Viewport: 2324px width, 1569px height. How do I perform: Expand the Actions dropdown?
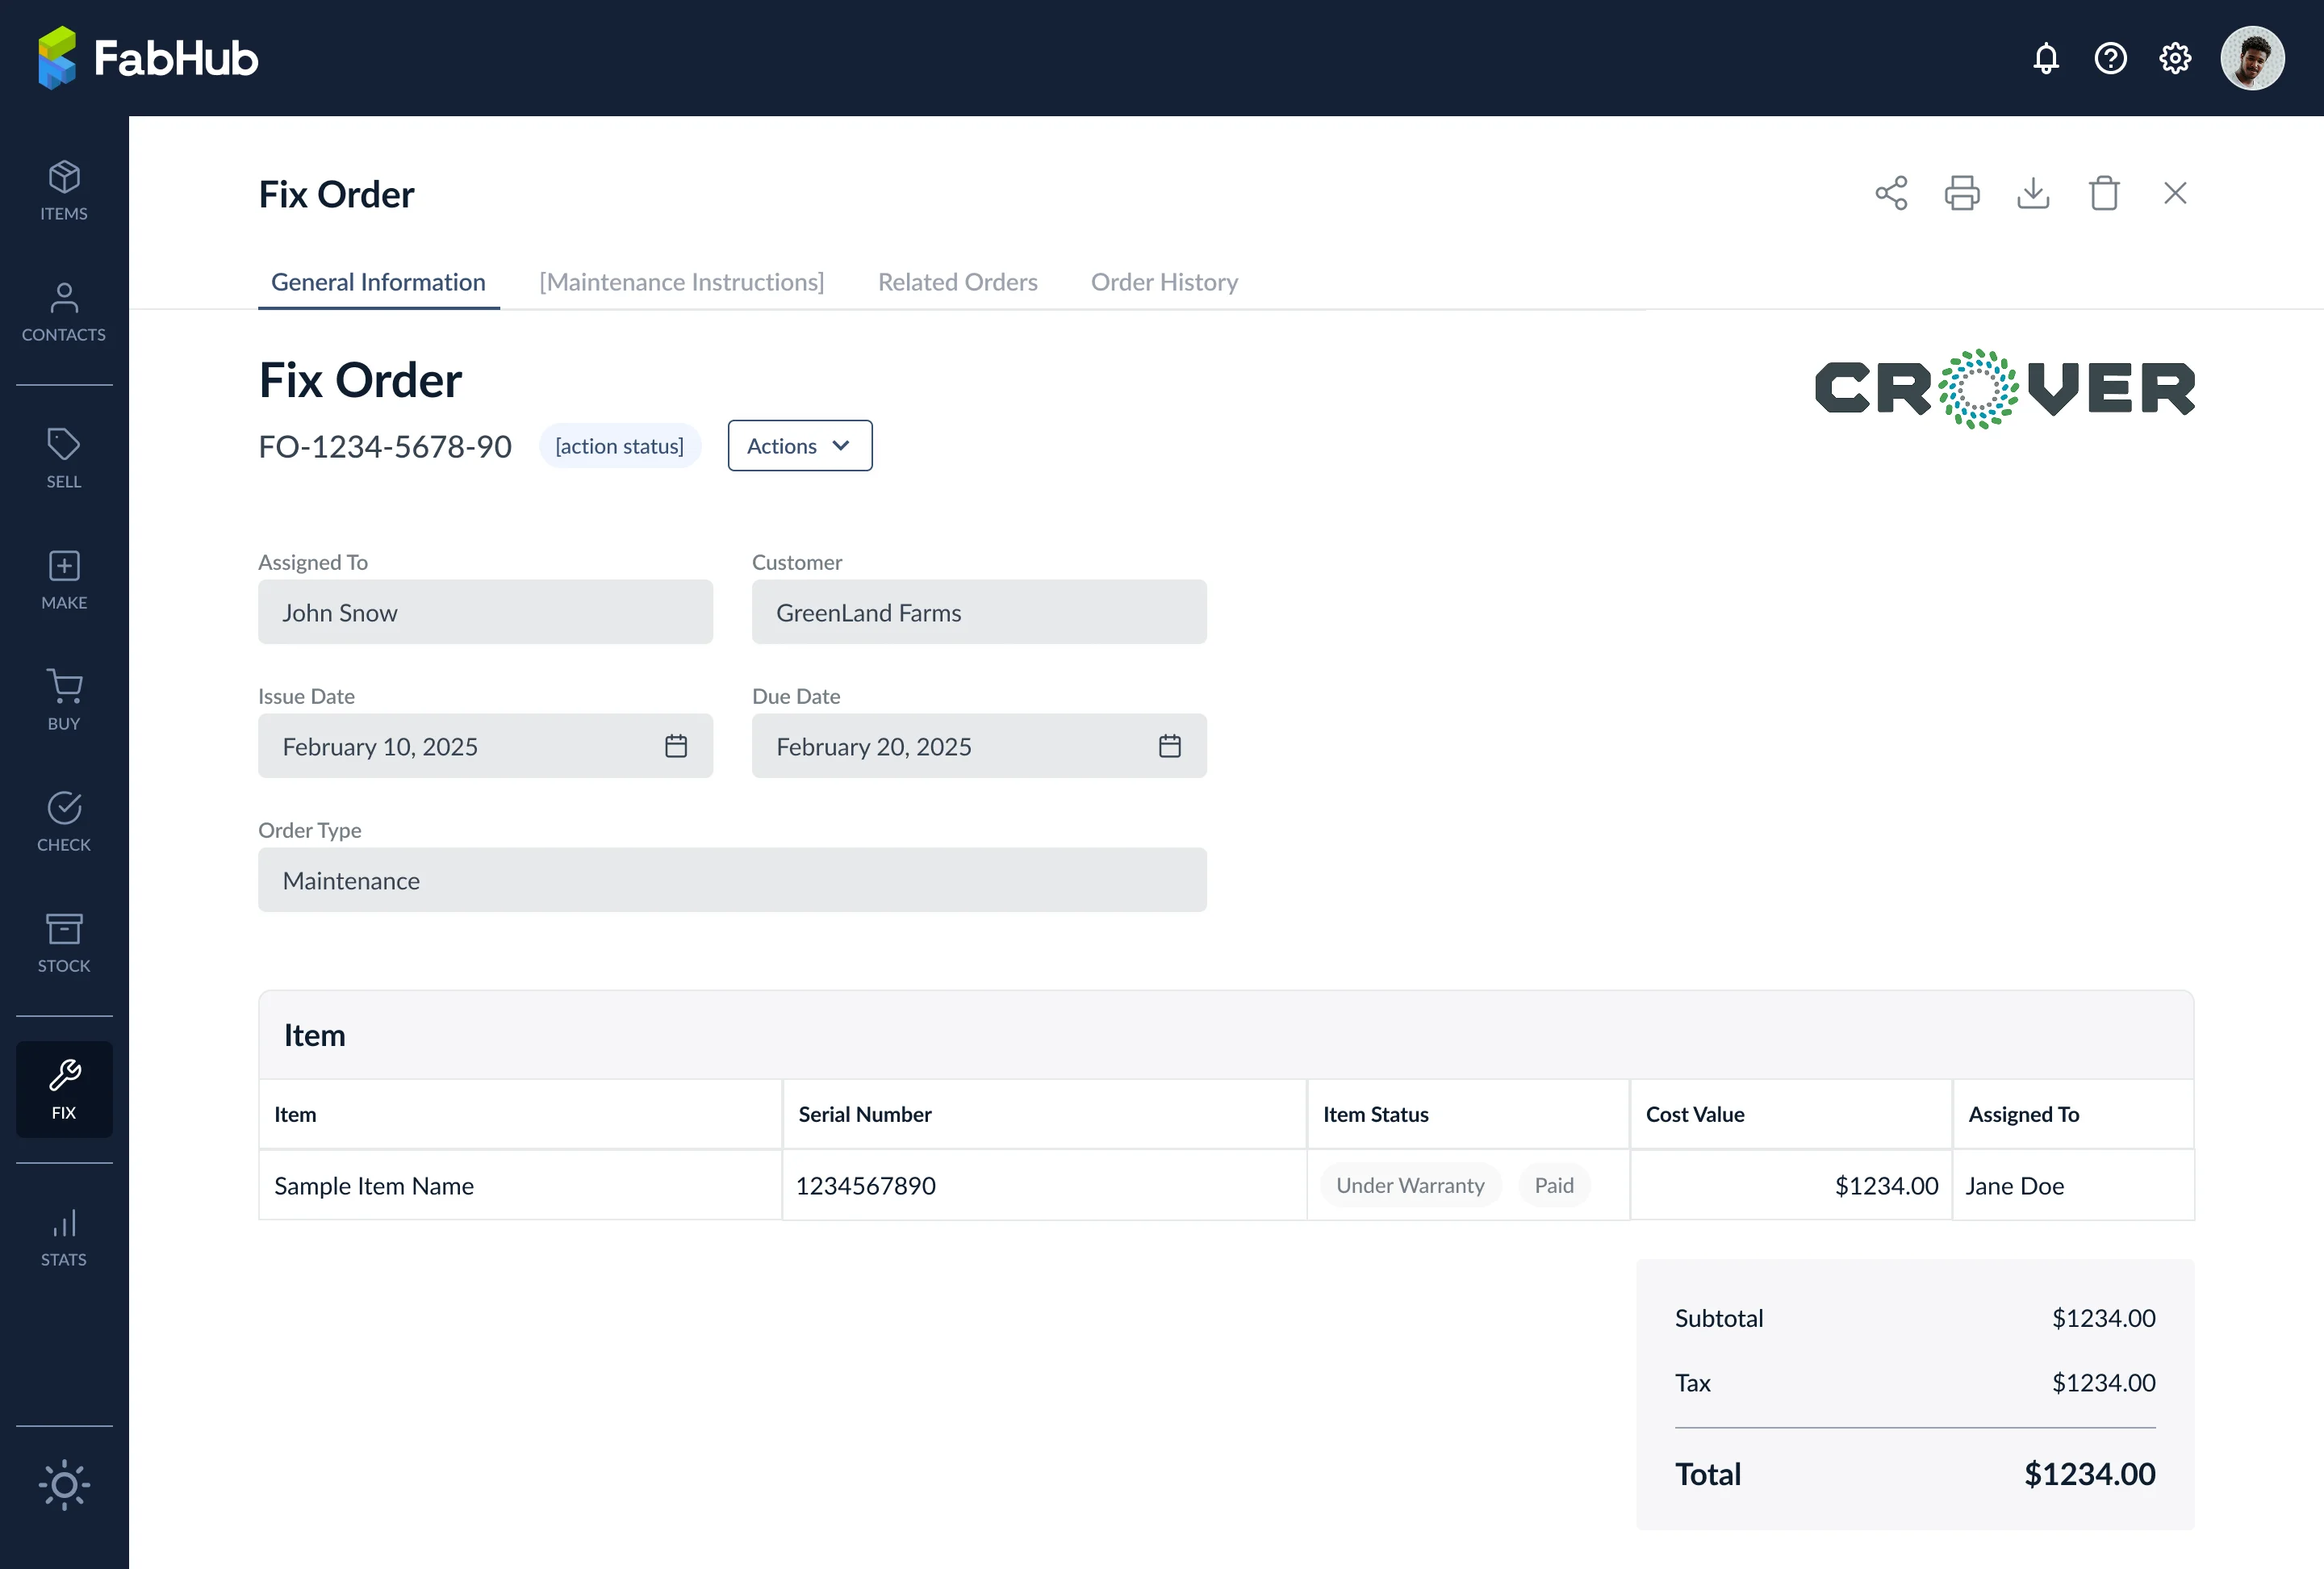800,446
